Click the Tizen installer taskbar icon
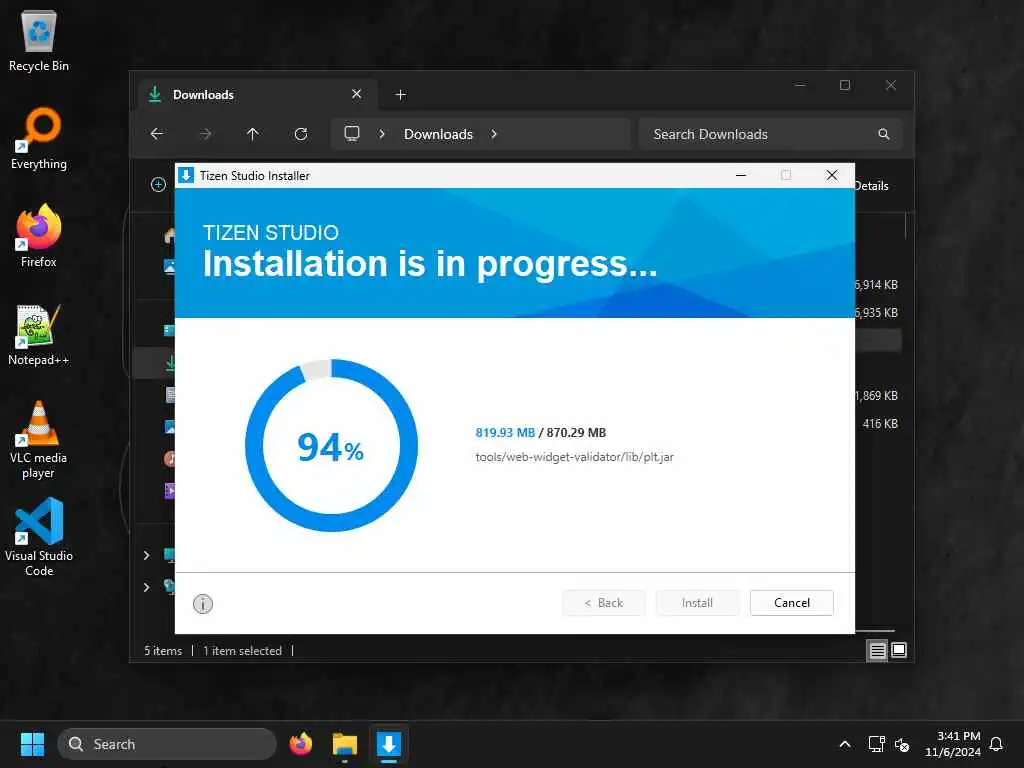 [x=389, y=744]
